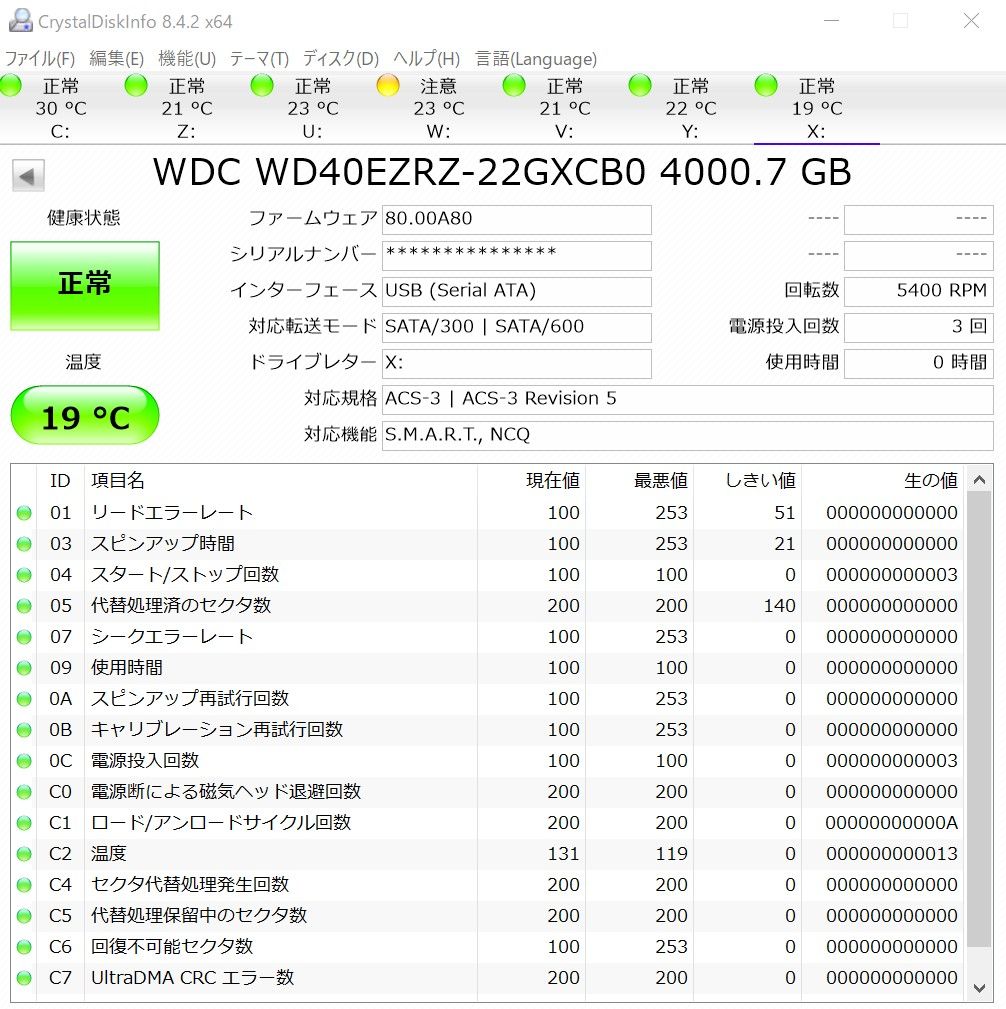Click green health indicator for drive C:
1006x1009 pixels.
[11, 85]
